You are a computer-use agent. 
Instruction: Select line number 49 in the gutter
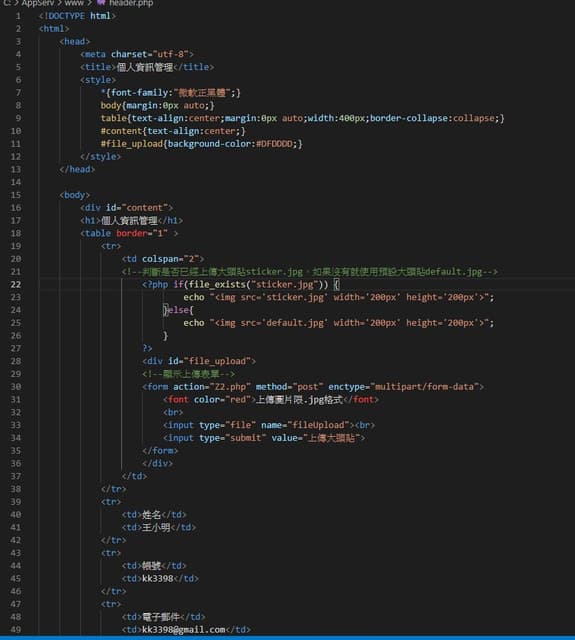pos(16,629)
